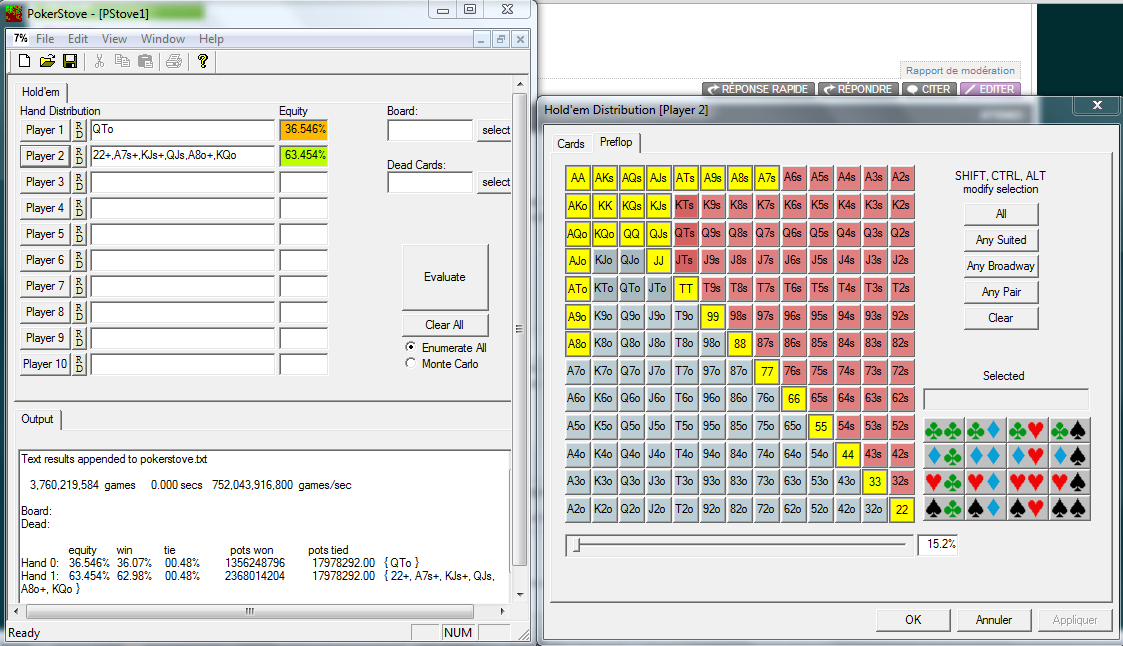The width and height of the screenshot is (1123, 646).
Task: Select the Enumerate All radio button
Action: pos(410,347)
